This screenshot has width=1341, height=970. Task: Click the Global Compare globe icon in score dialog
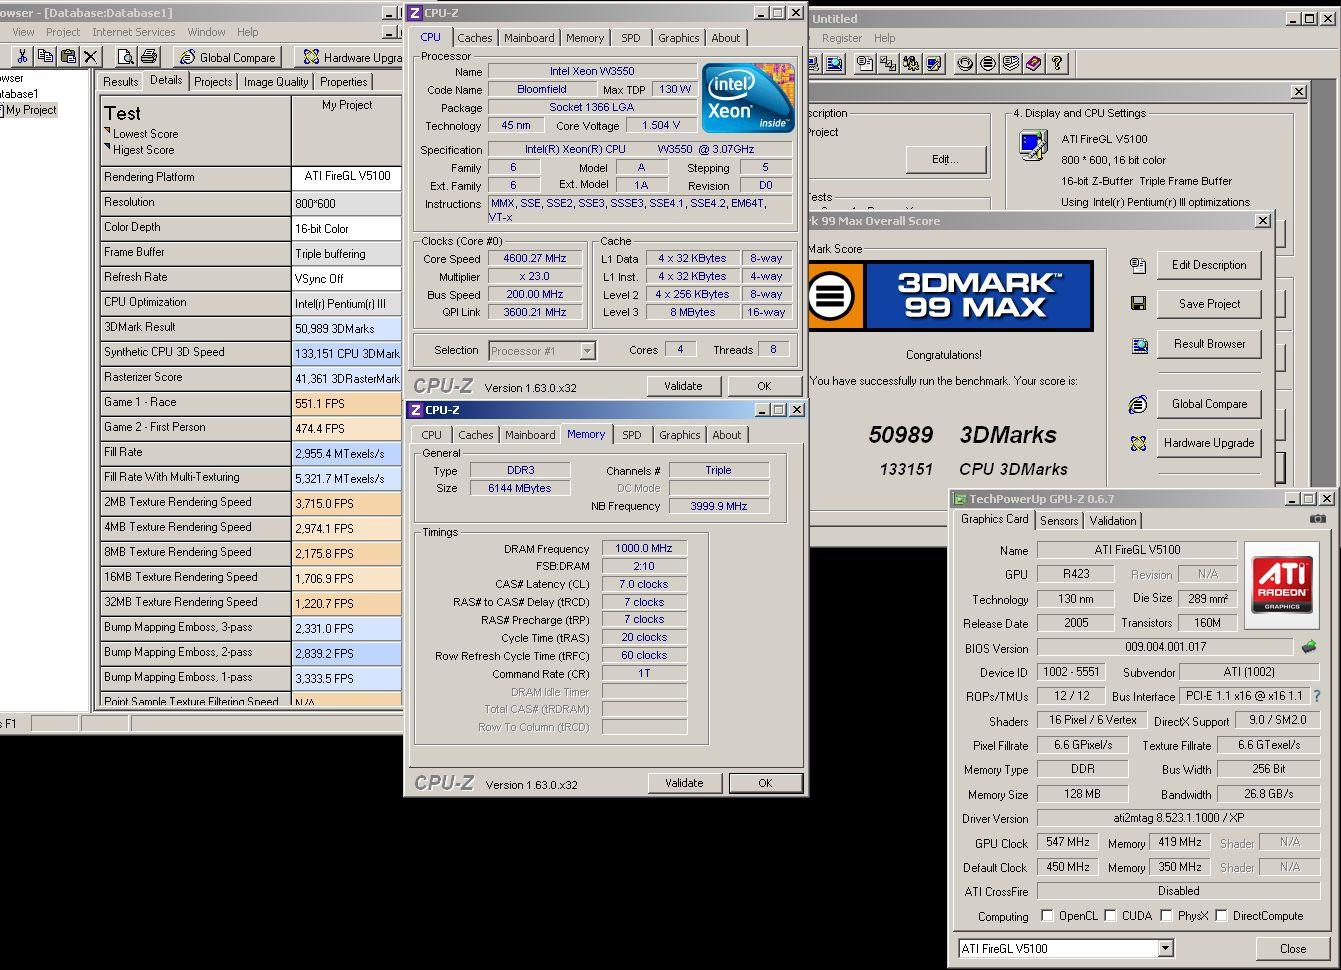coord(1138,405)
